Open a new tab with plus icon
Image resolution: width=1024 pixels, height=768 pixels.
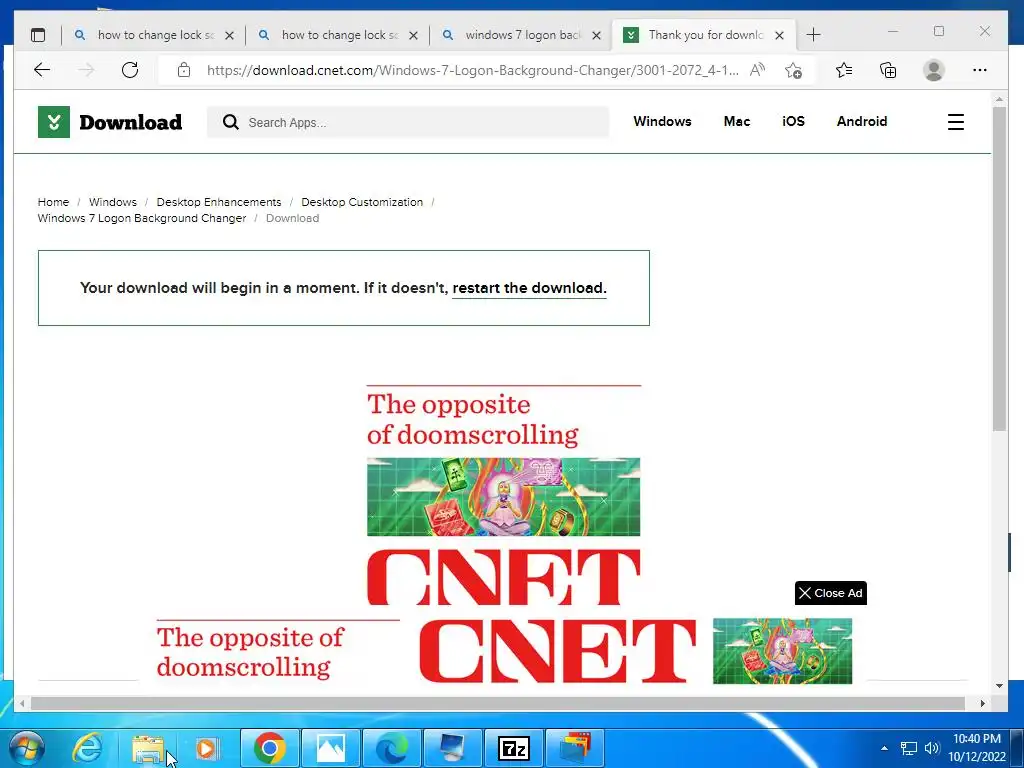tap(813, 35)
